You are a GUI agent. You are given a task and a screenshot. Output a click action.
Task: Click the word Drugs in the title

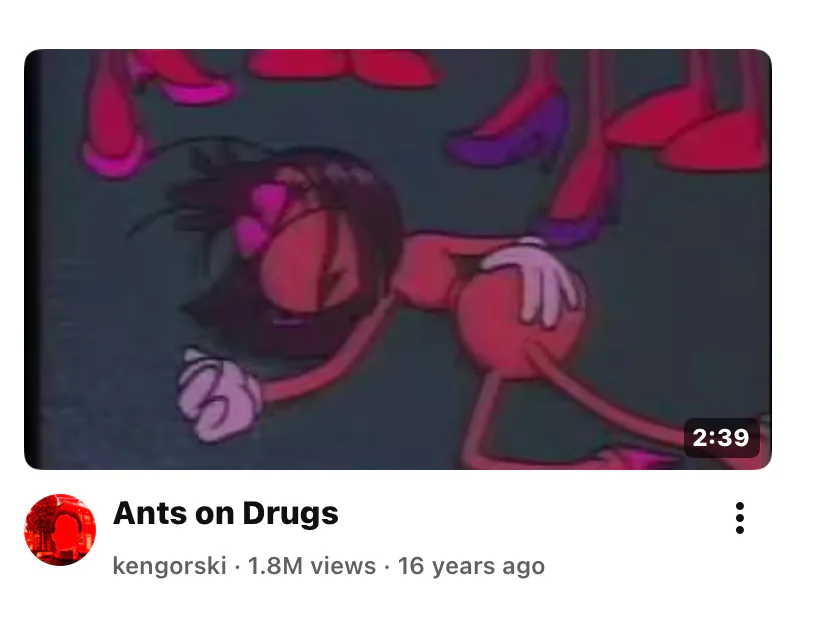coord(290,513)
